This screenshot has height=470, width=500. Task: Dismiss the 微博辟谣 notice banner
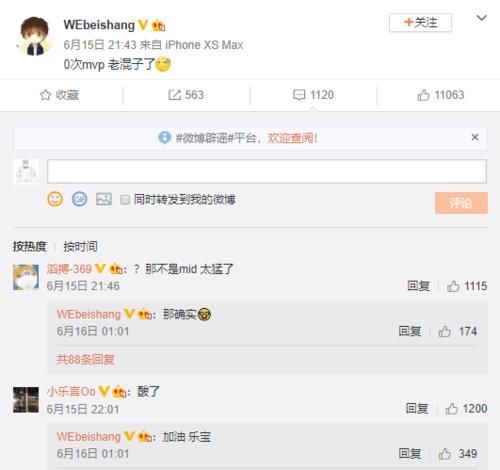pos(475,137)
